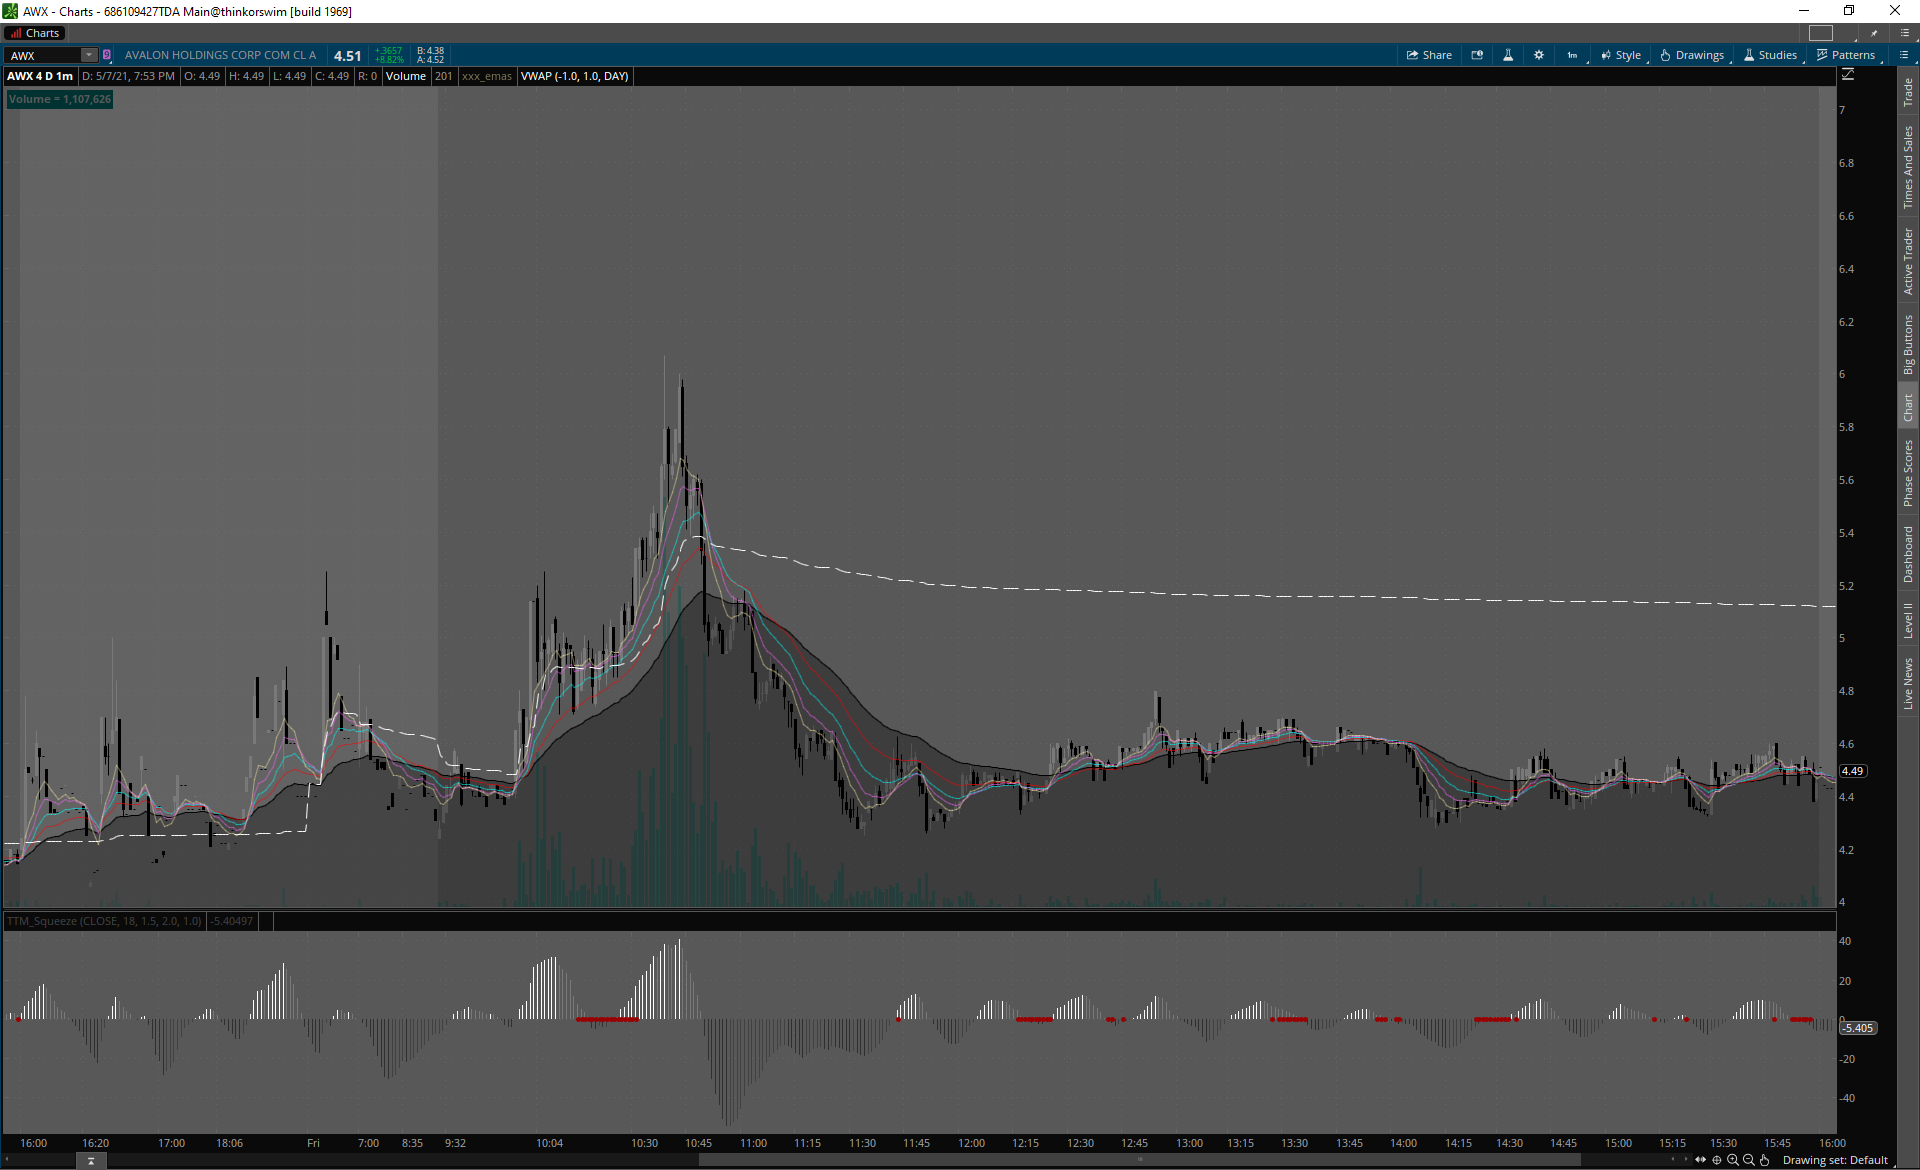Toggle the price axis scale icon
Screen dimensions: 1920x1170
1848,75
